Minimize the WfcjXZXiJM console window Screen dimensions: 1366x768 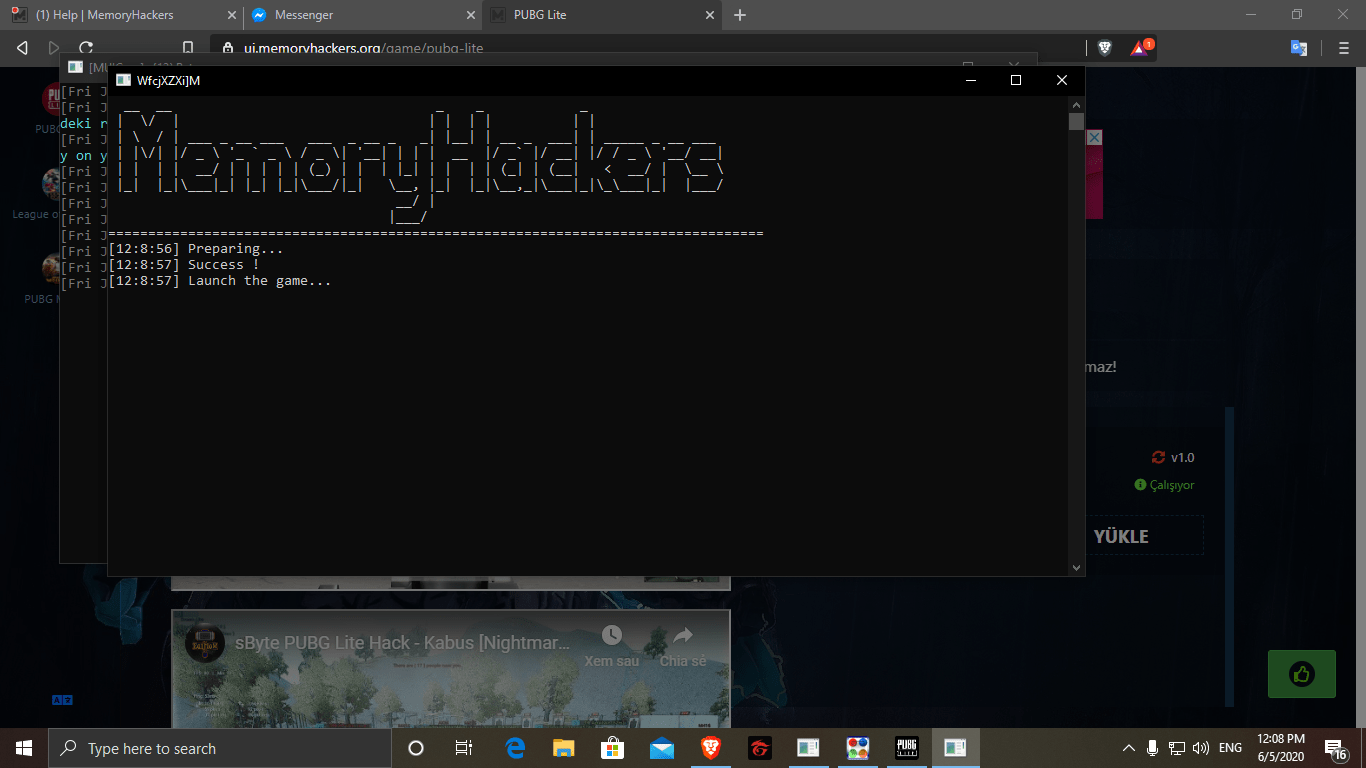pyautogui.click(x=969, y=80)
